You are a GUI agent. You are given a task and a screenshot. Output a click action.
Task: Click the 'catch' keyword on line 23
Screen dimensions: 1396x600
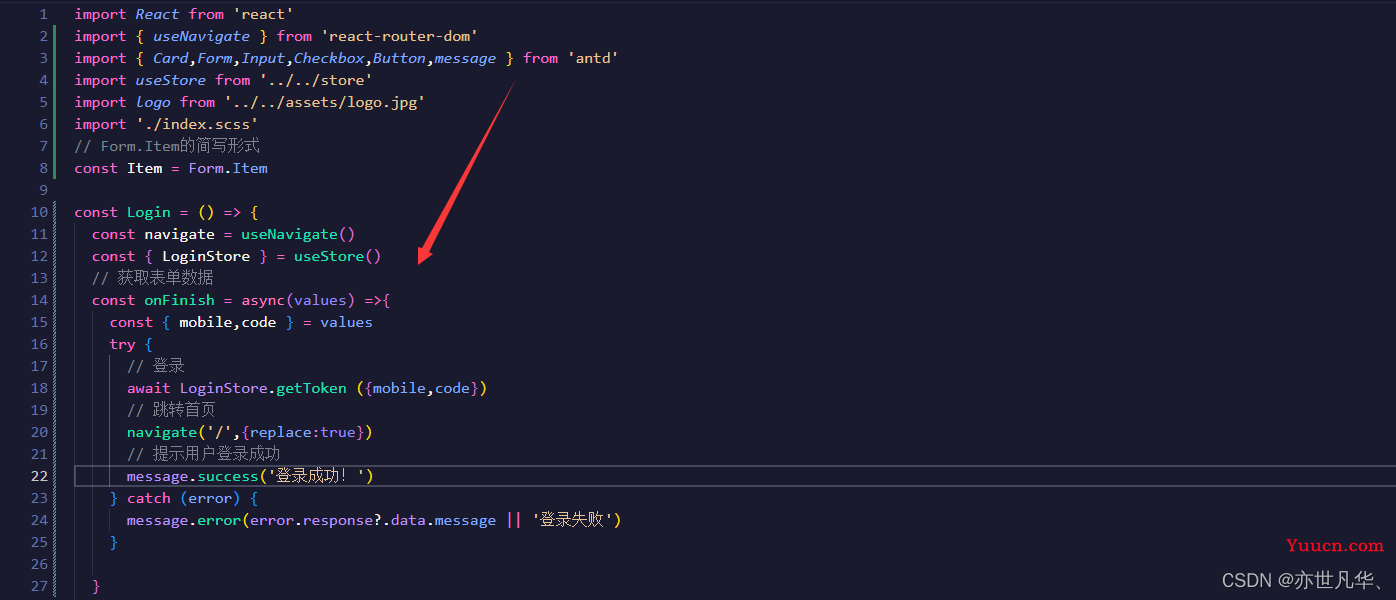click(149, 498)
